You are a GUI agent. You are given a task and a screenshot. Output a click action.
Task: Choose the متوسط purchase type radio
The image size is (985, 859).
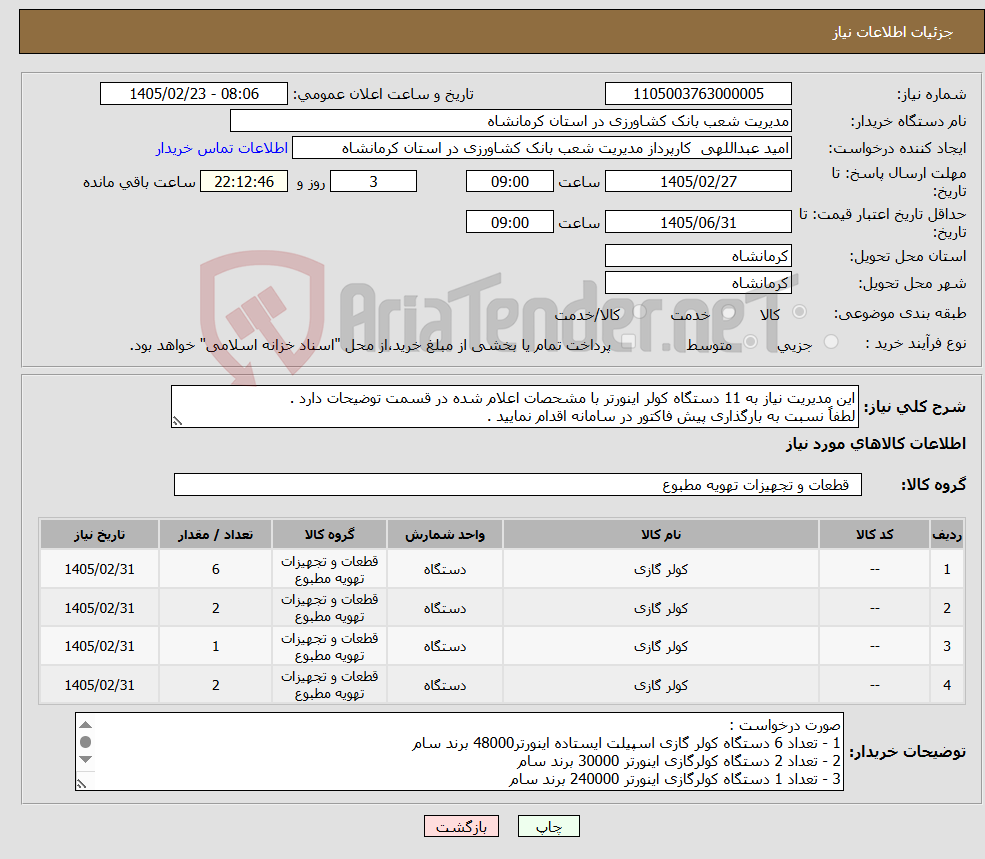(x=751, y=342)
